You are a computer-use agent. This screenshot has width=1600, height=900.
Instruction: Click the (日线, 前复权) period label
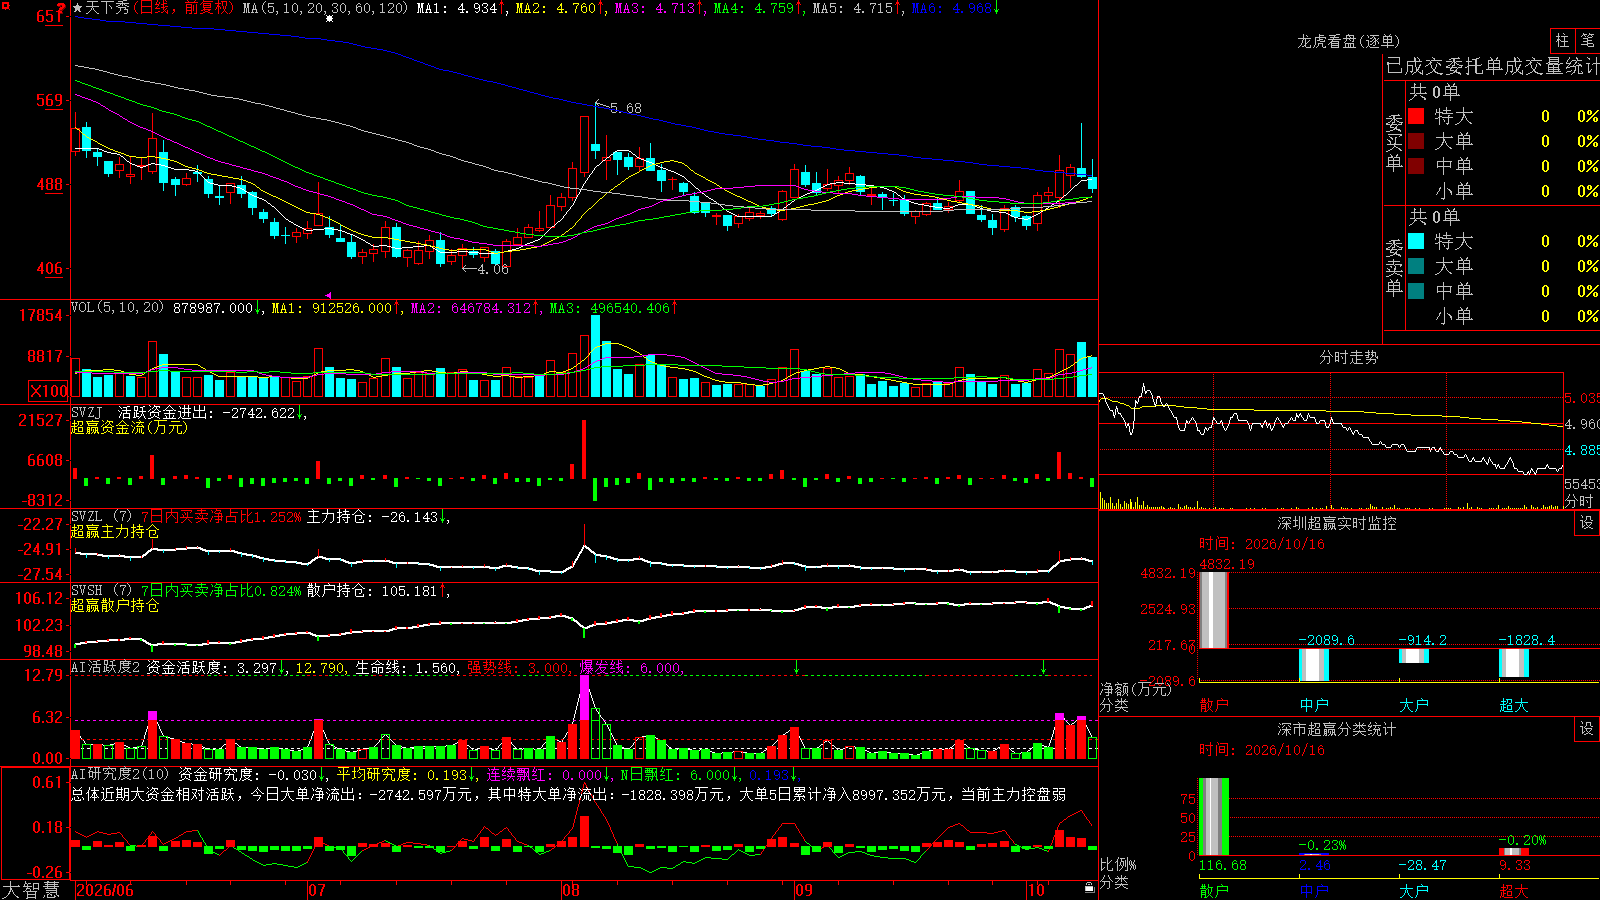[x=185, y=8]
